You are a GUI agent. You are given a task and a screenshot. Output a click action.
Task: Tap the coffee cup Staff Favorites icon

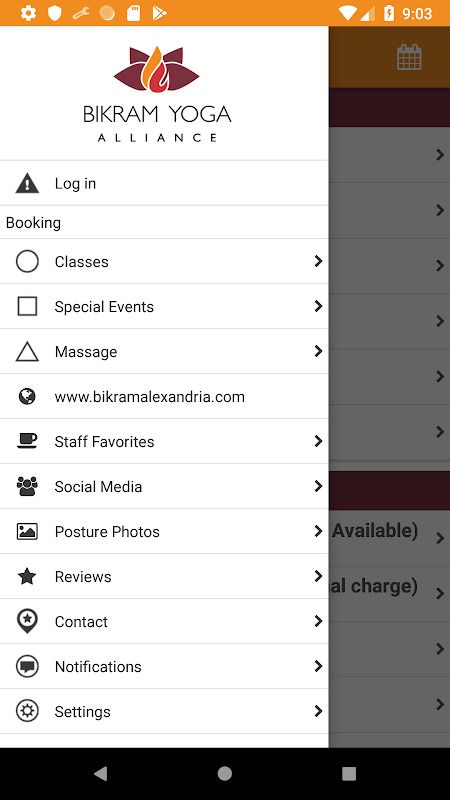(27, 441)
